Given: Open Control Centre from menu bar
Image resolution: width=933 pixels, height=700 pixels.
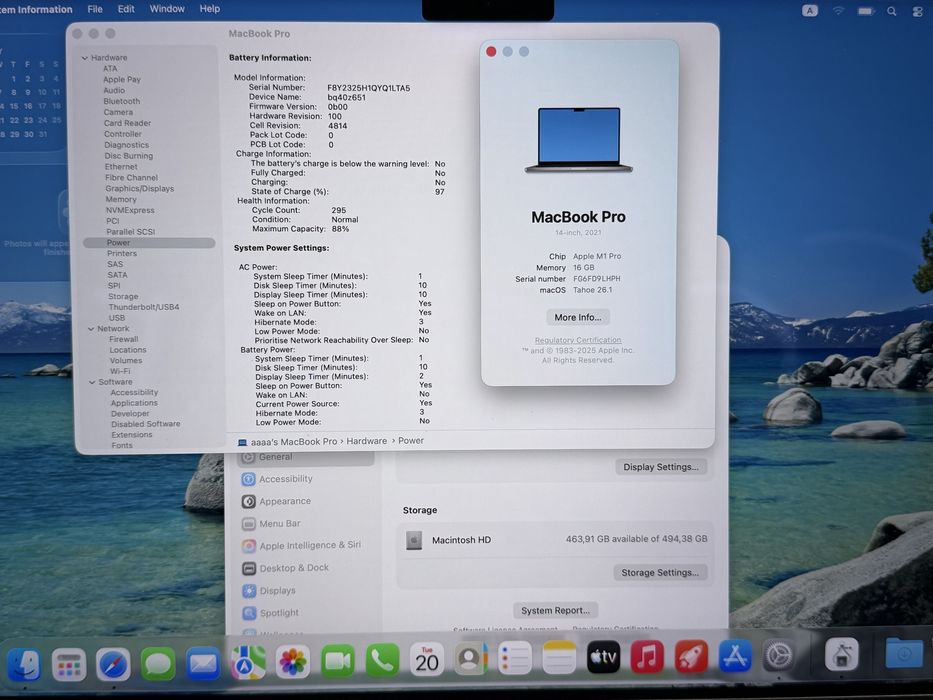Looking at the screenshot, I should [918, 11].
